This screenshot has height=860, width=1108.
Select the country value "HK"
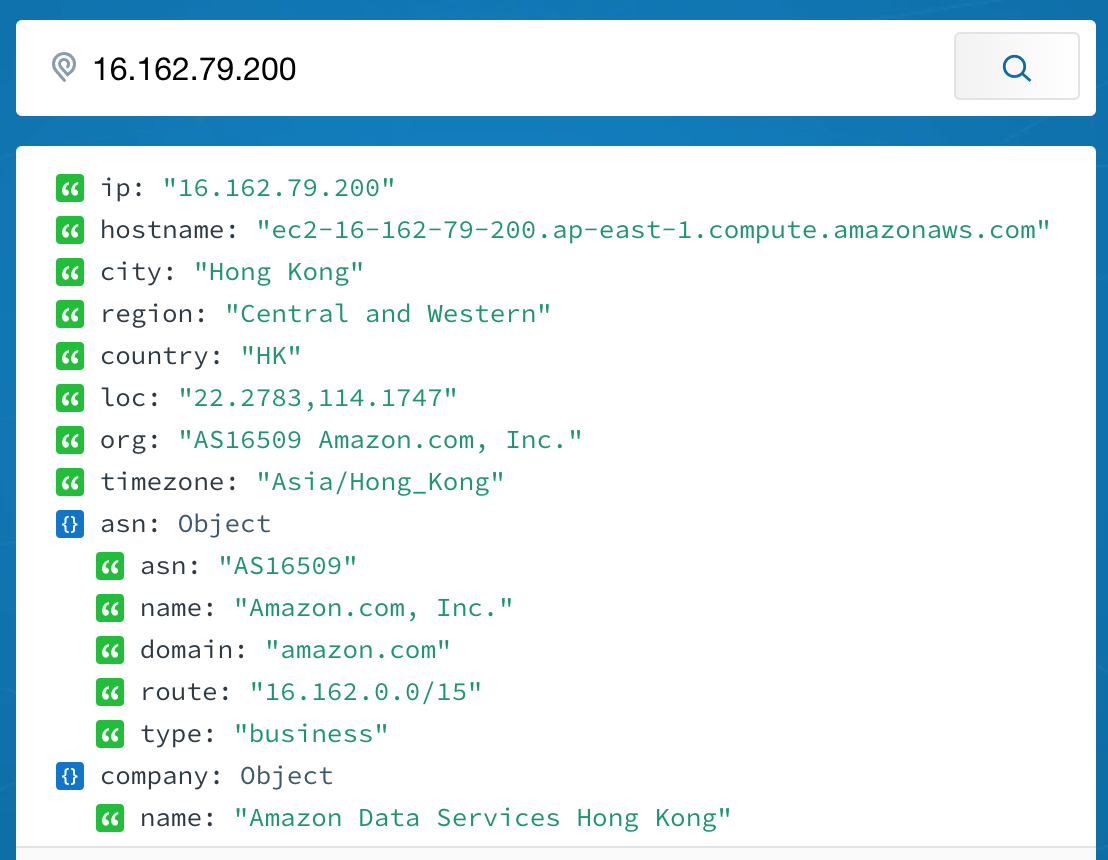pyautogui.click(x=271, y=356)
